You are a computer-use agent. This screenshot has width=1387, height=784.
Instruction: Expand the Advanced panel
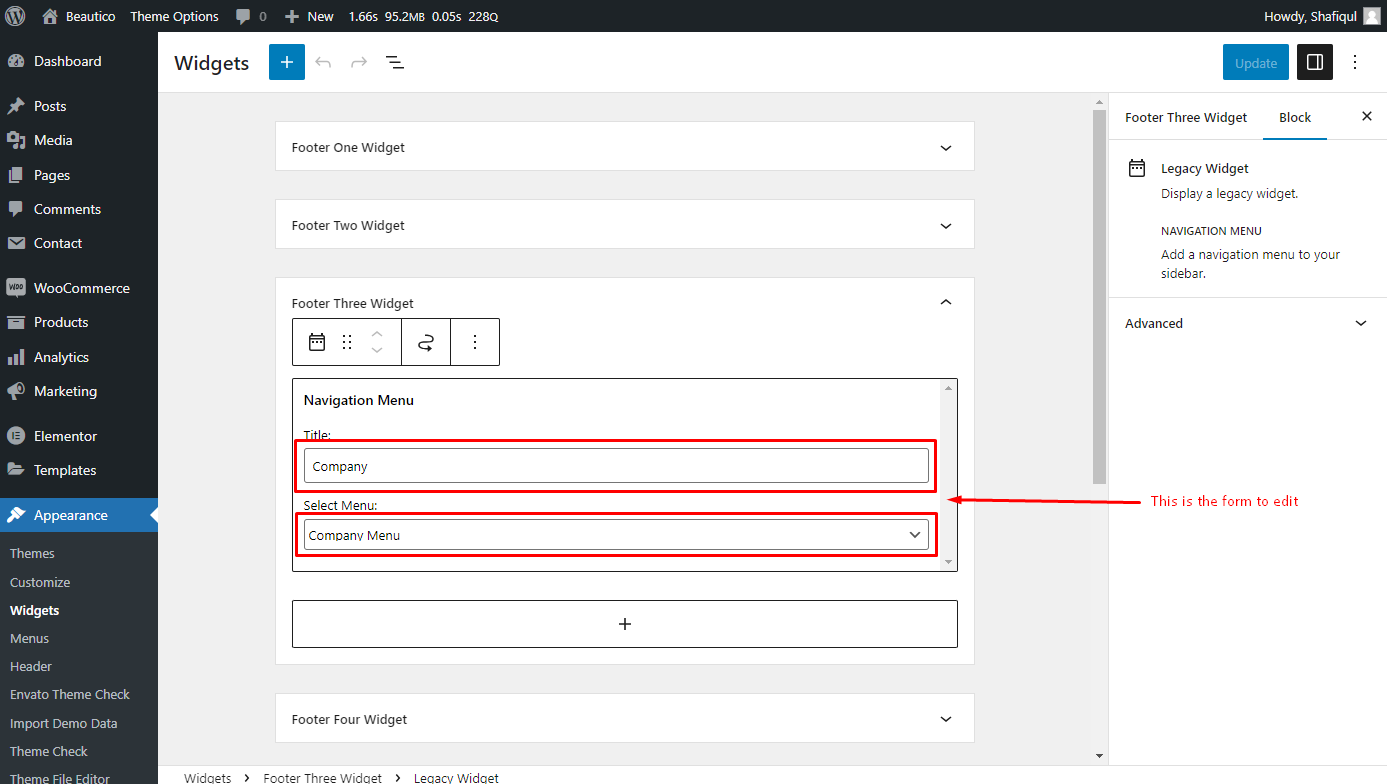tap(1248, 323)
